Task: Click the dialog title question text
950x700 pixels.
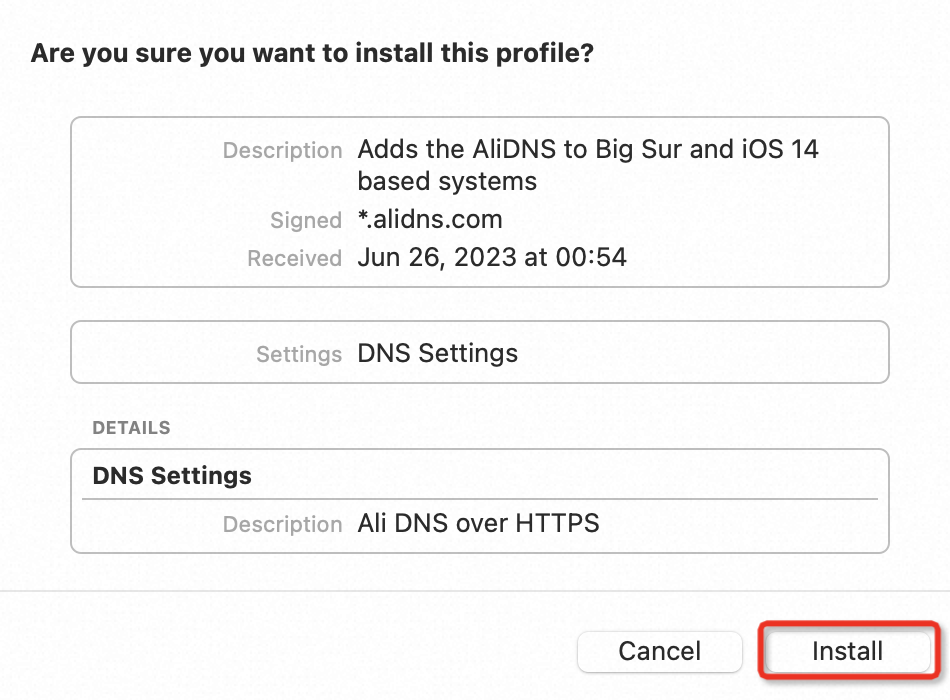Action: (312, 53)
